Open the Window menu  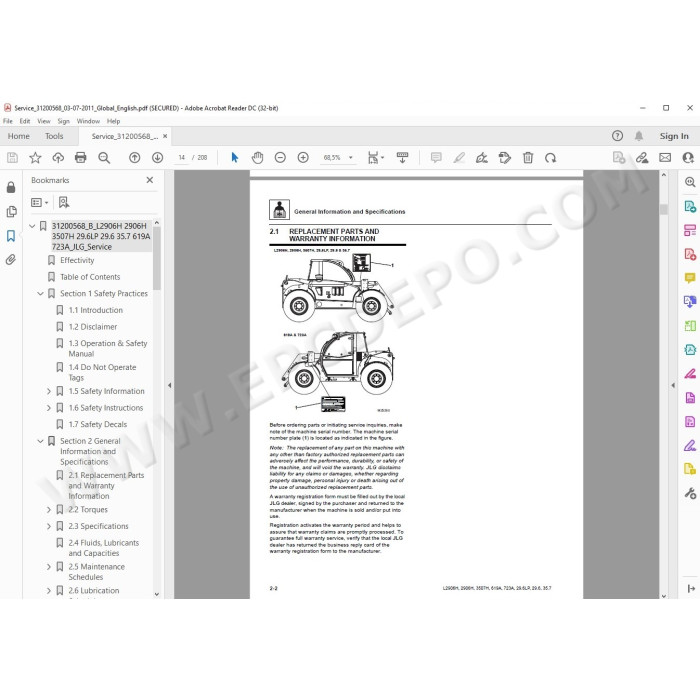88,121
